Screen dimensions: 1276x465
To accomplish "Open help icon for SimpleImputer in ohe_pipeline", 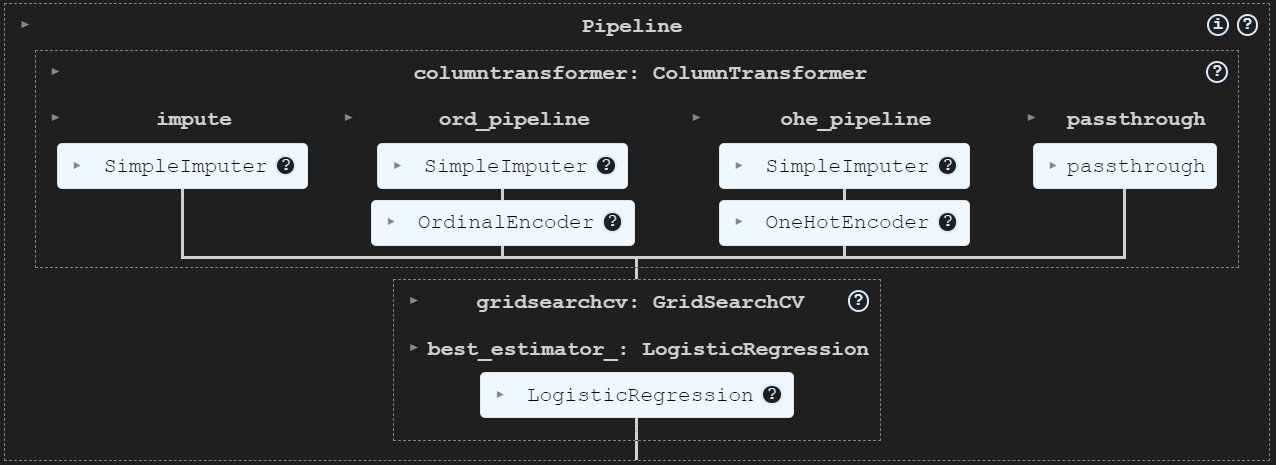I will point(948,166).
